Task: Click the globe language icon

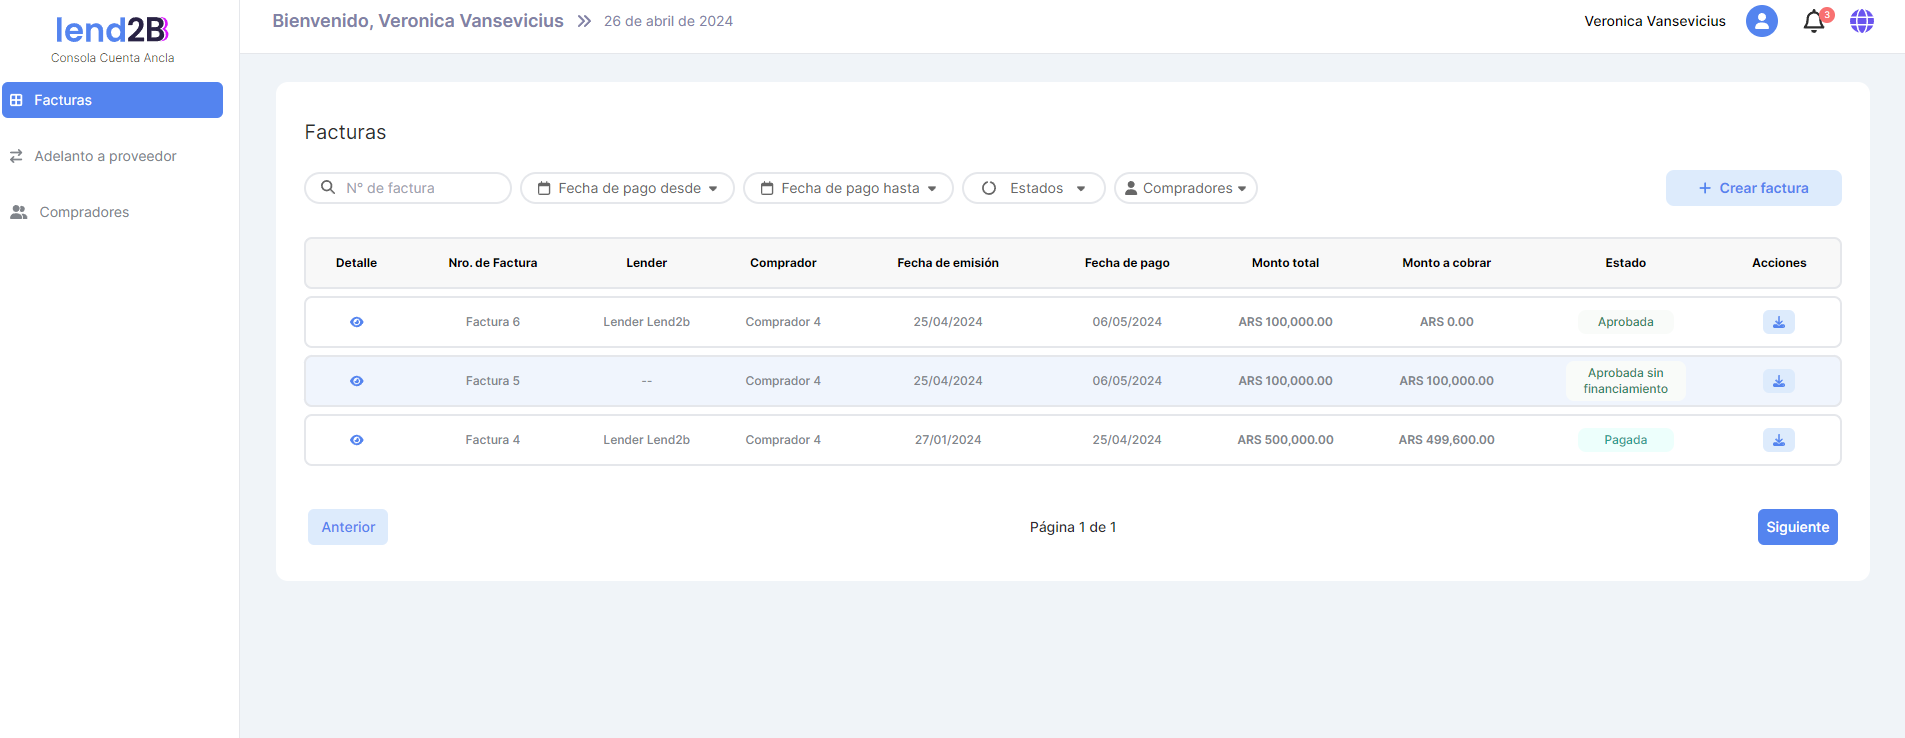Action: click(x=1861, y=21)
